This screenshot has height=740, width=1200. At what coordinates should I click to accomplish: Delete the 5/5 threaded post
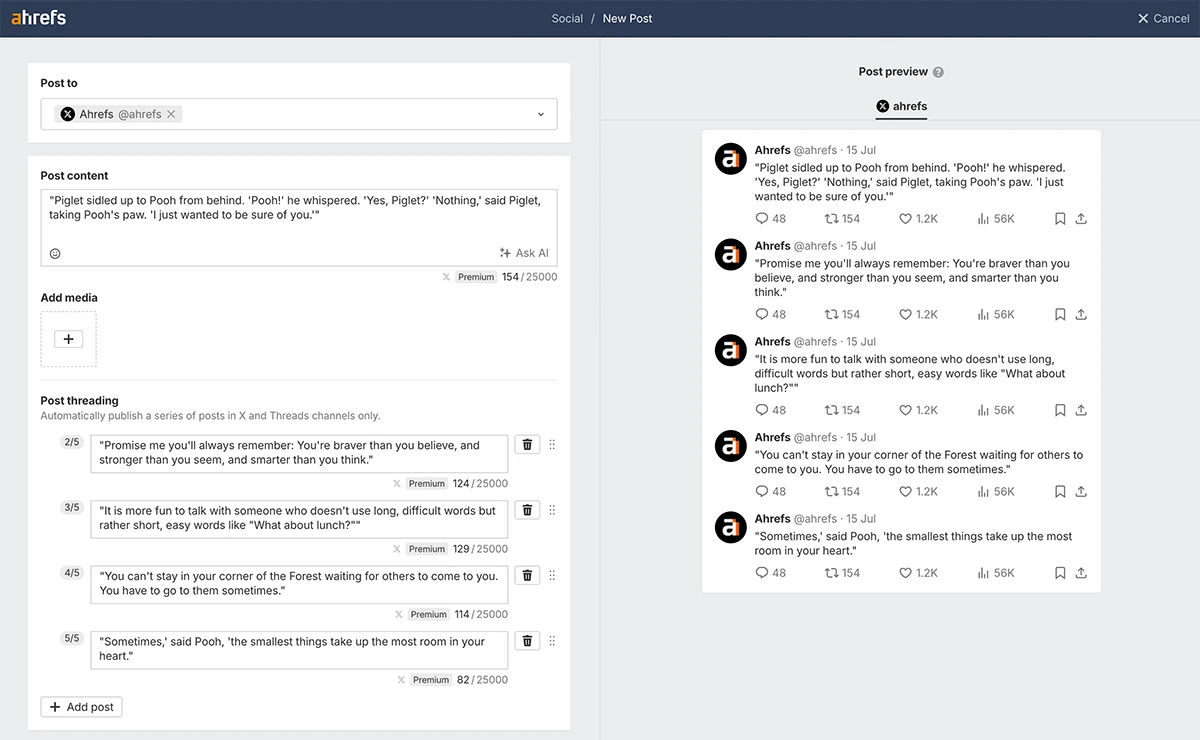(527, 641)
